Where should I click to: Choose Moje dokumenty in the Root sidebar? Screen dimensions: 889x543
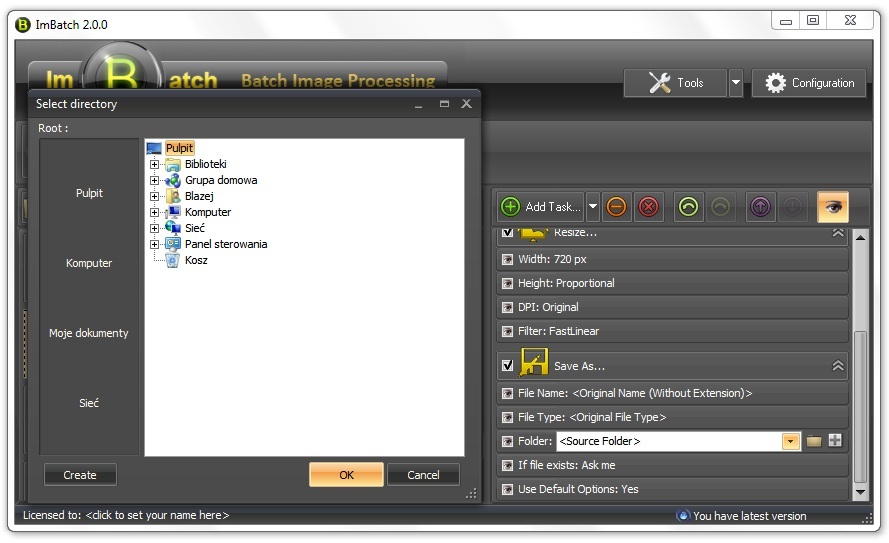89,333
